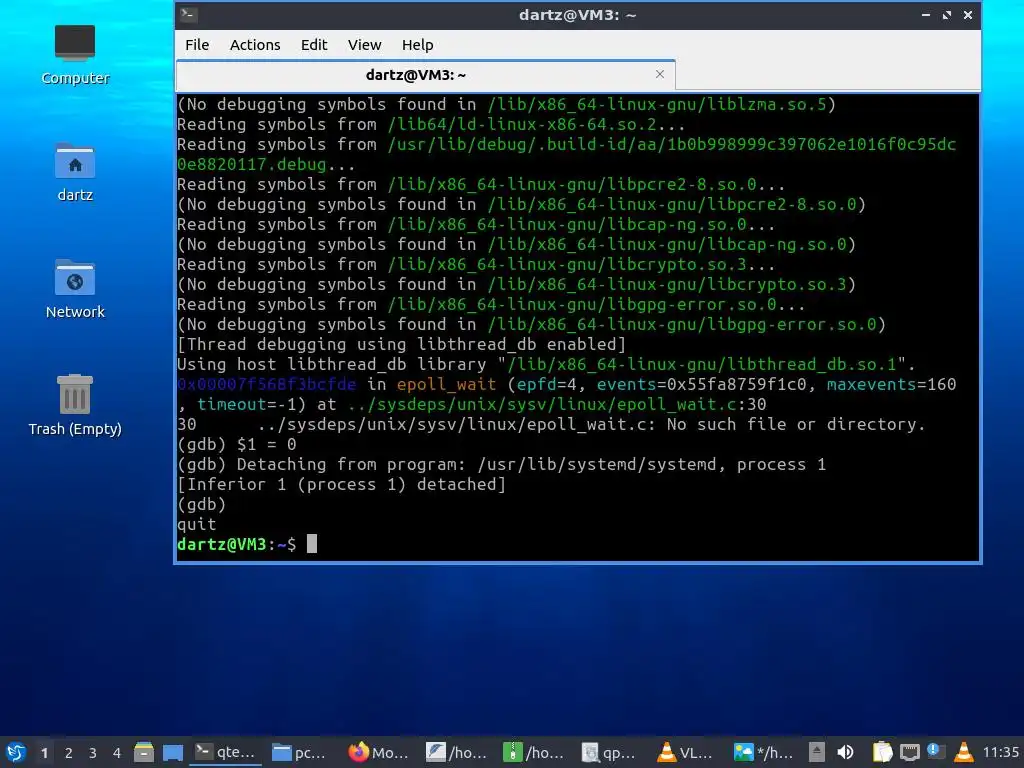Switch to workspace 3
The width and height of the screenshot is (1024, 768).
[93, 753]
